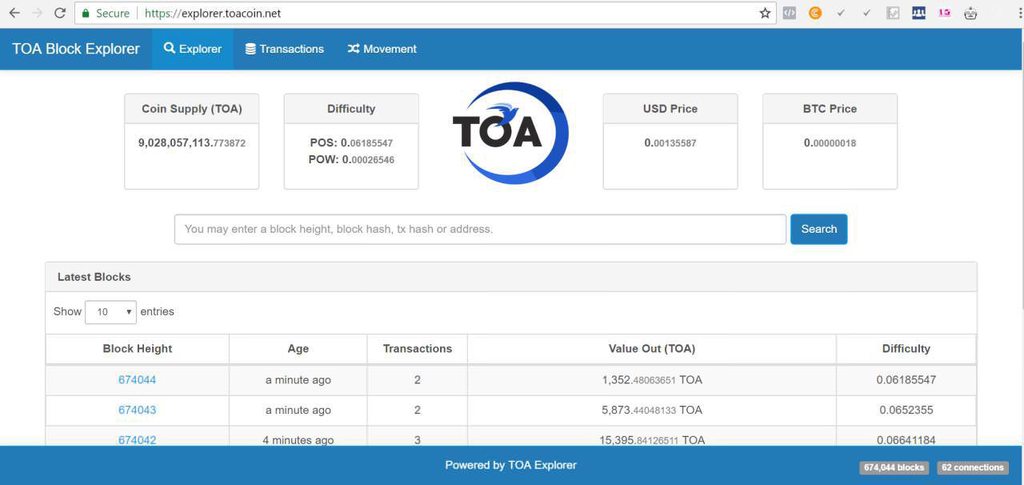
Task: Click the USD Price value 0.00135587
Action: pyautogui.click(x=670, y=143)
